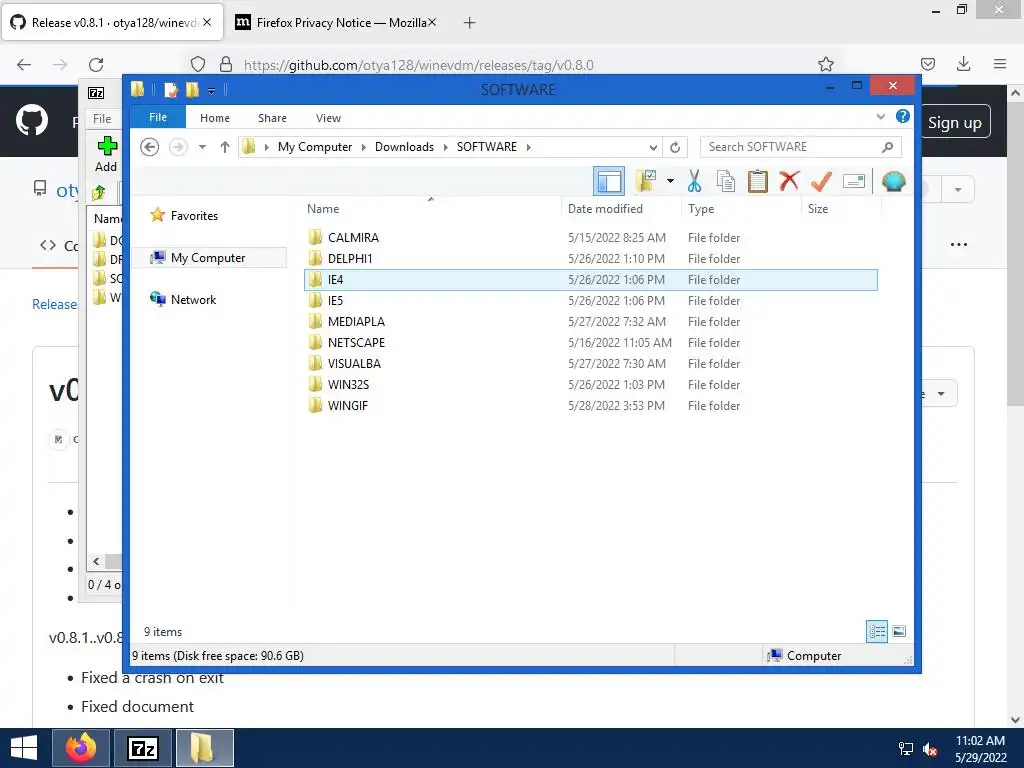
Task: Click the Cut scissors icon
Action: click(694, 181)
